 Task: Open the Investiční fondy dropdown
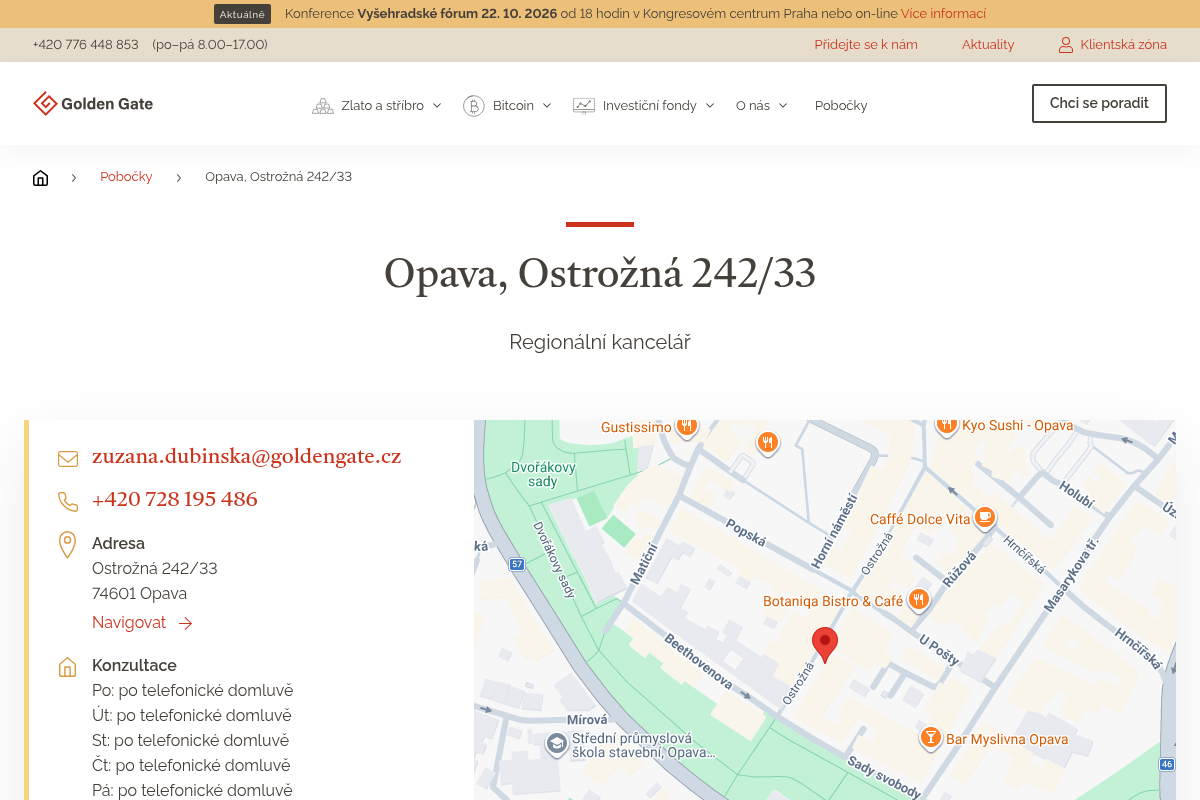(643, 105)
